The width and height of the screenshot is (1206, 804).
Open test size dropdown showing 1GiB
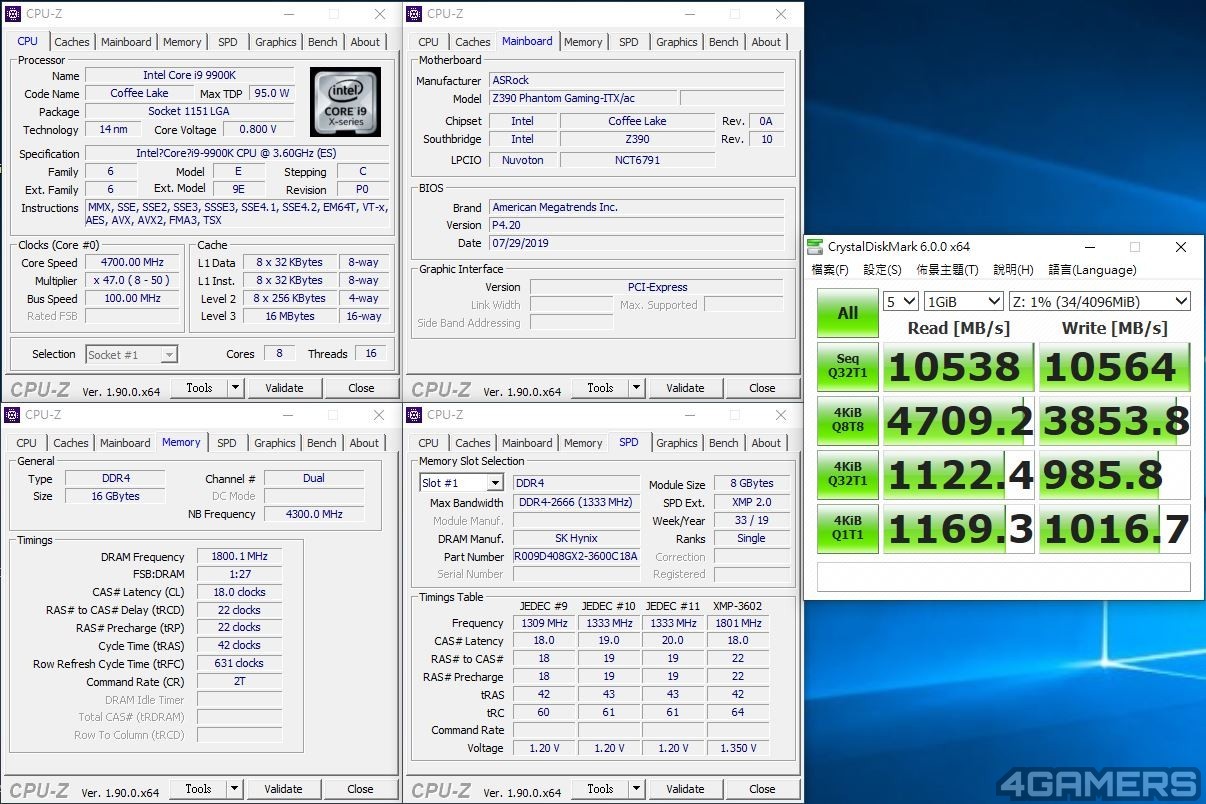964,301
